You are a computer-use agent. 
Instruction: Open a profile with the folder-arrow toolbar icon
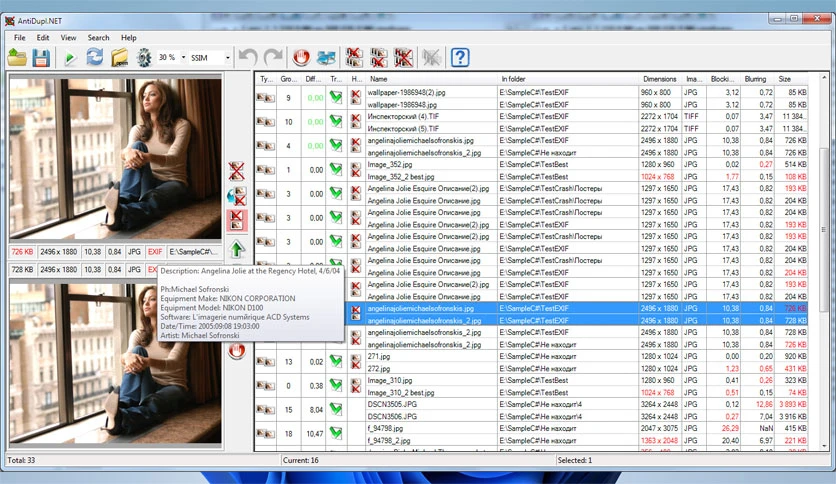pos(17,58)
